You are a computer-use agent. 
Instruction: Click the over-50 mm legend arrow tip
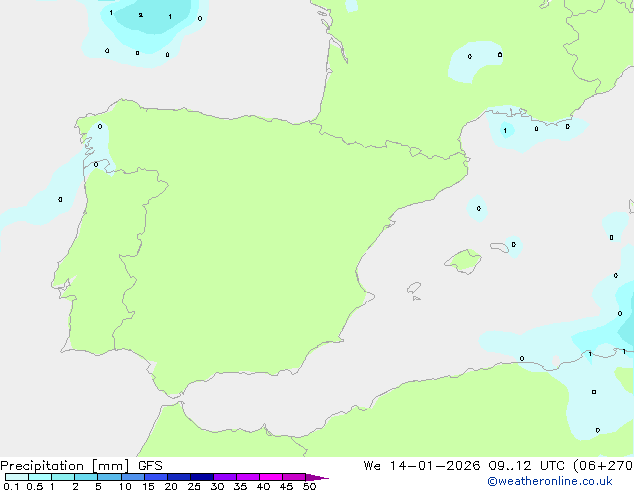coord(317,477)
